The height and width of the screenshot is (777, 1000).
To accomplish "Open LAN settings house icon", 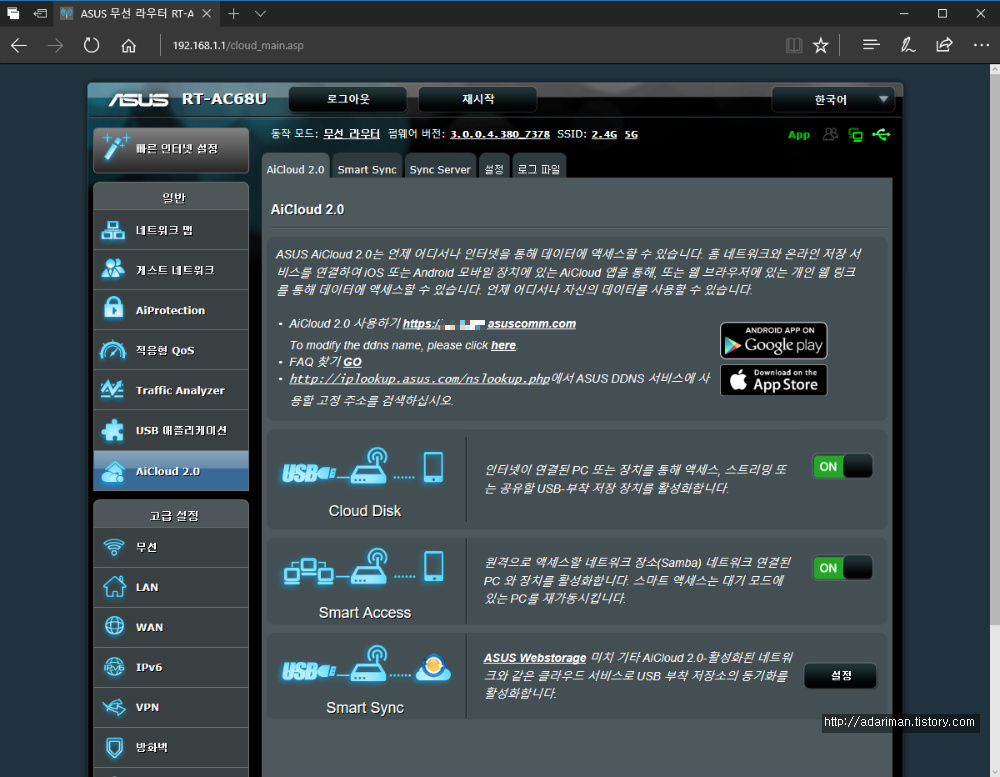I will coord(114,587).
